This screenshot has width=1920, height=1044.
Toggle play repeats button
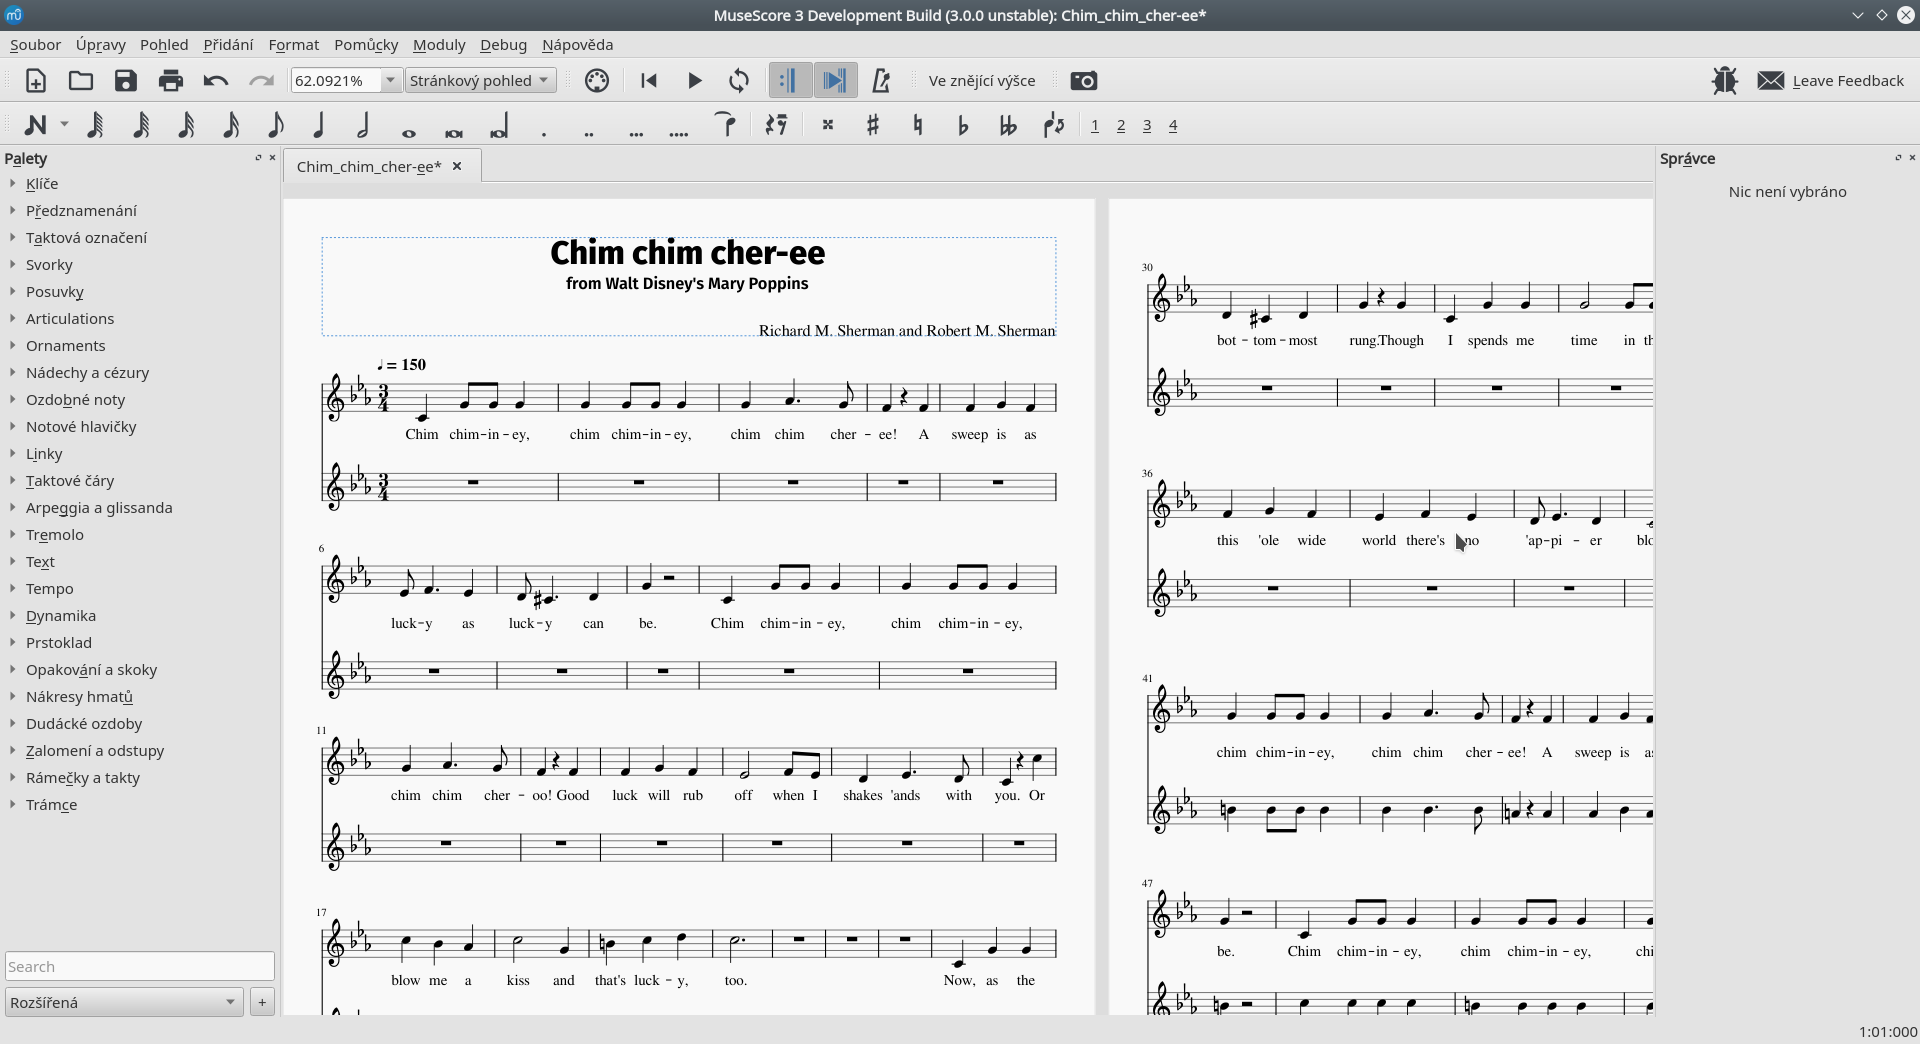coord(790,81)
